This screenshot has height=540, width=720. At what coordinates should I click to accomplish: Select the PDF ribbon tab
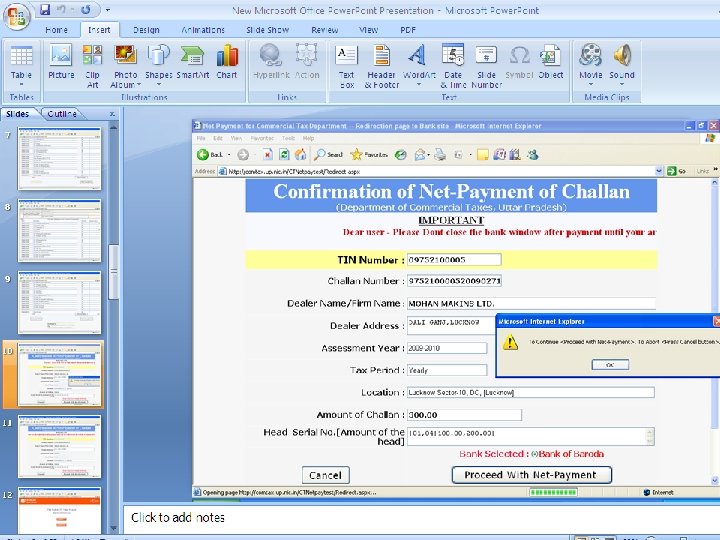coord(408,30)
